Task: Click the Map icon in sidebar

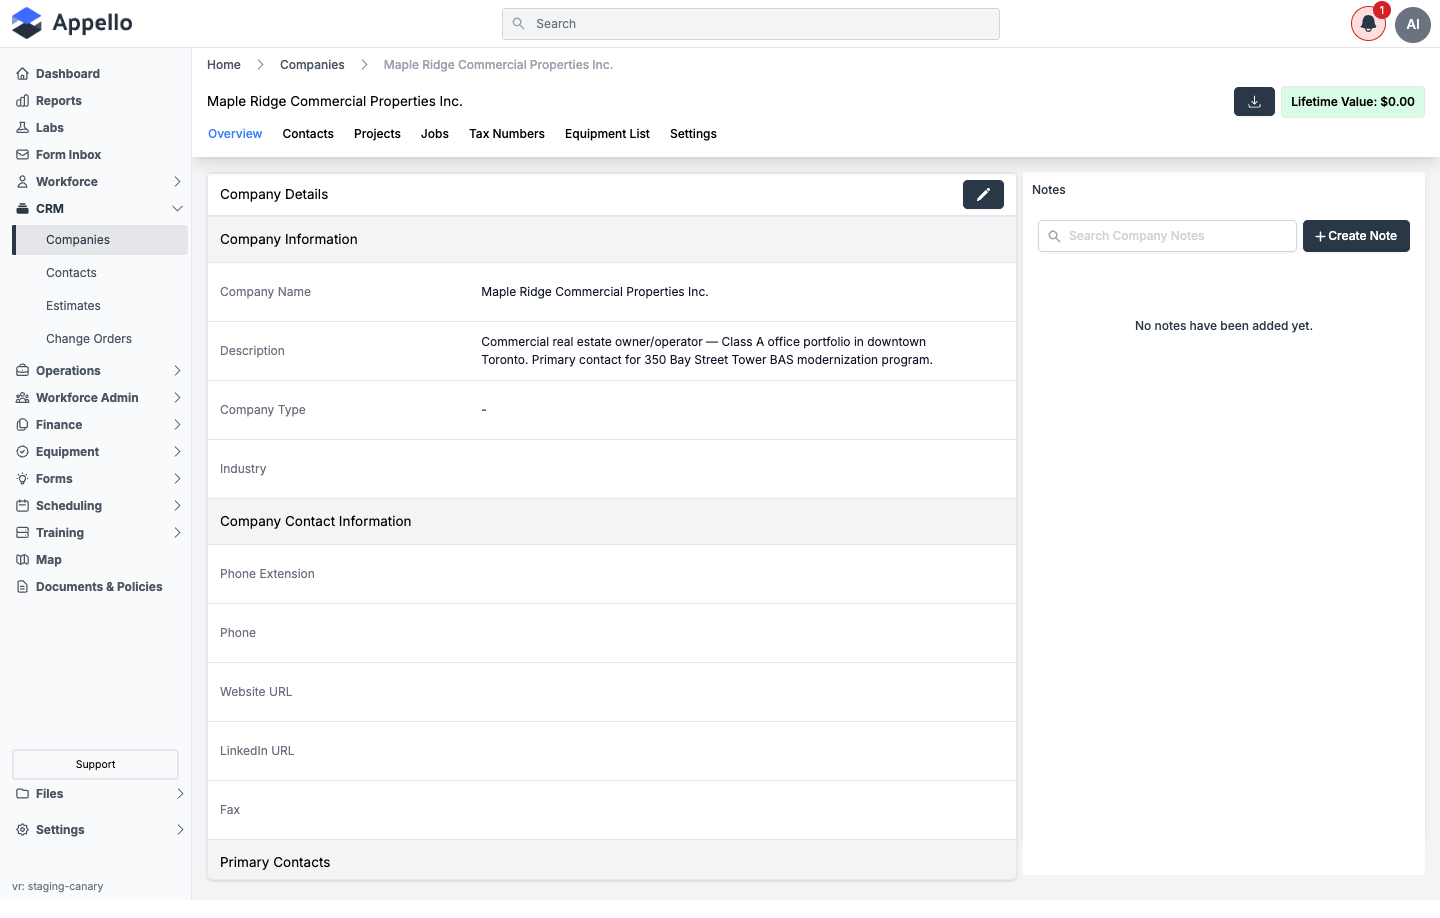Action: coord(22,560)
